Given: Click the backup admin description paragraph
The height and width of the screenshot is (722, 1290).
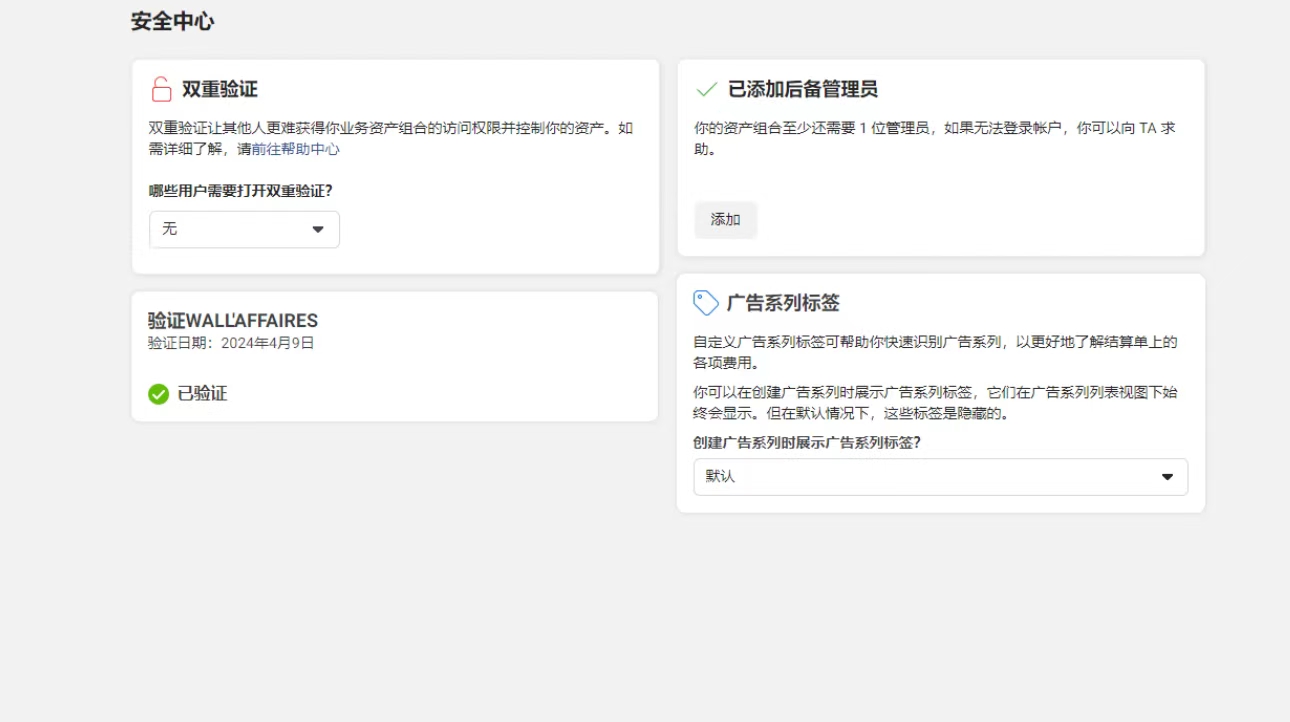Looking at the screenshot, I should (x=935, y=139).
